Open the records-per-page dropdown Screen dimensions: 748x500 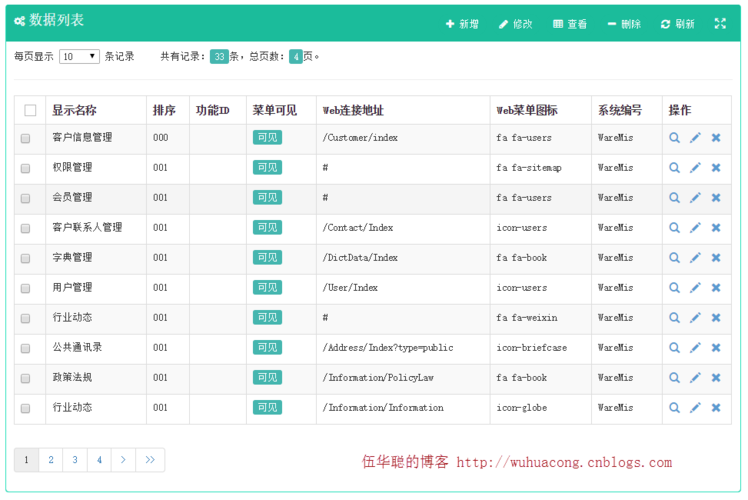pos(79,56)
